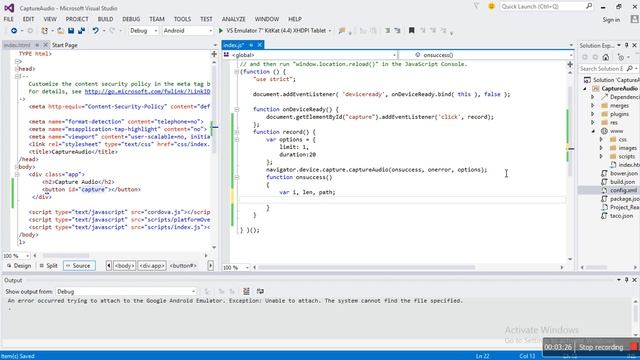
Task: Switch to Design view
Action: tap(19, 266)
